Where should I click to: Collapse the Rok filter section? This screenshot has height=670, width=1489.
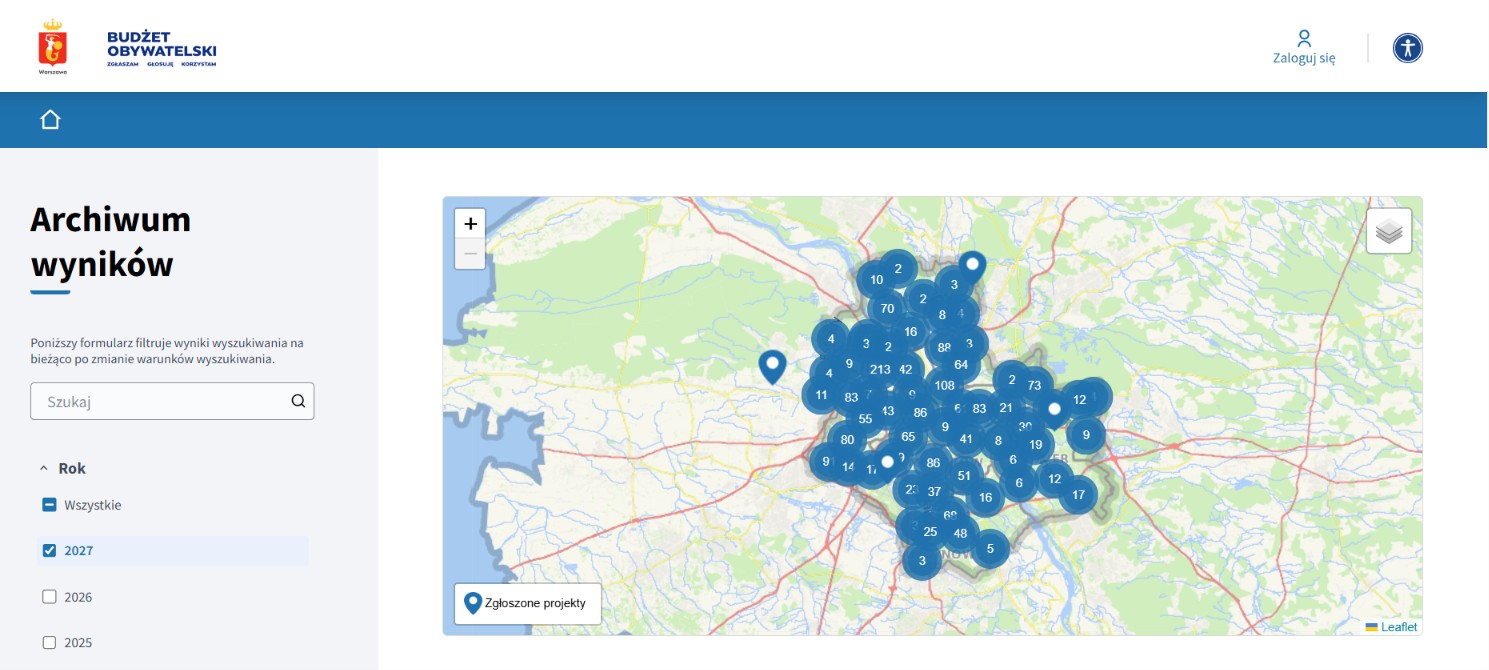[x=63, y=468]
